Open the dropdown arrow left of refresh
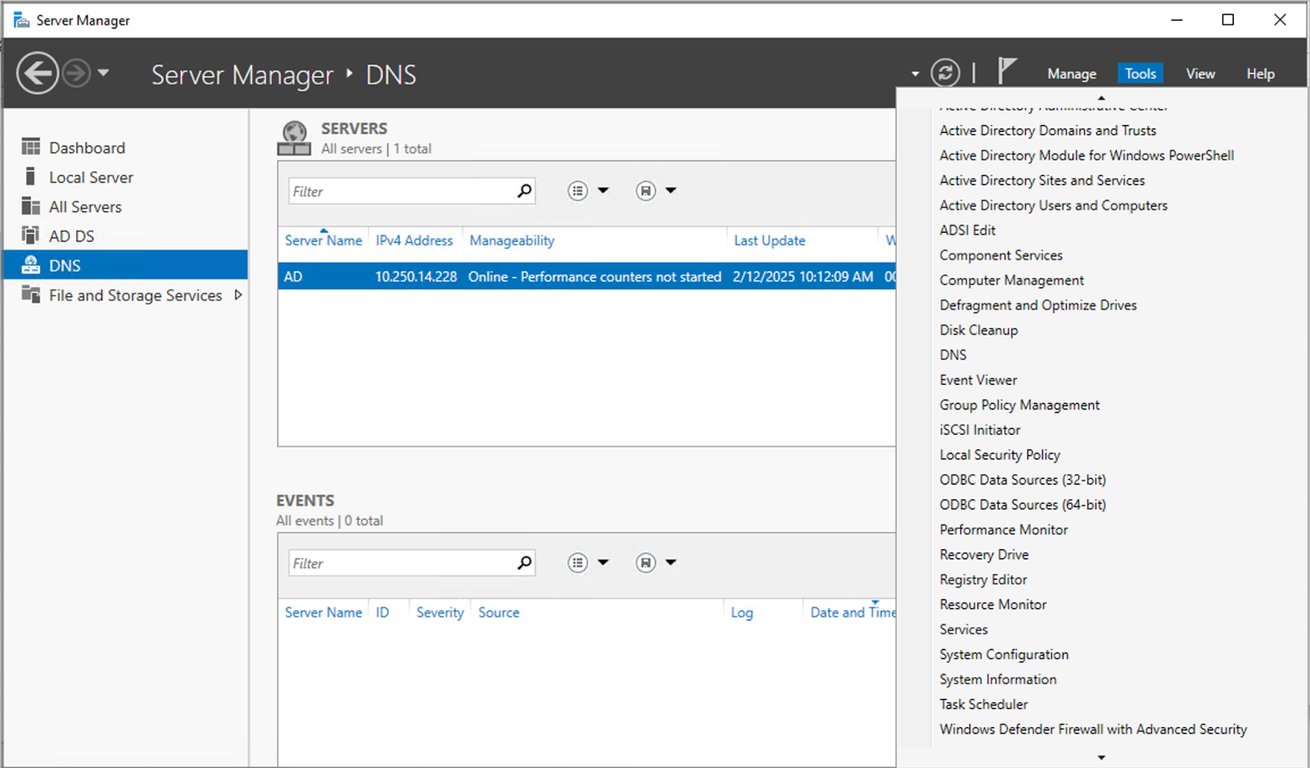1310x768 pixels. [x=915, y=73]
